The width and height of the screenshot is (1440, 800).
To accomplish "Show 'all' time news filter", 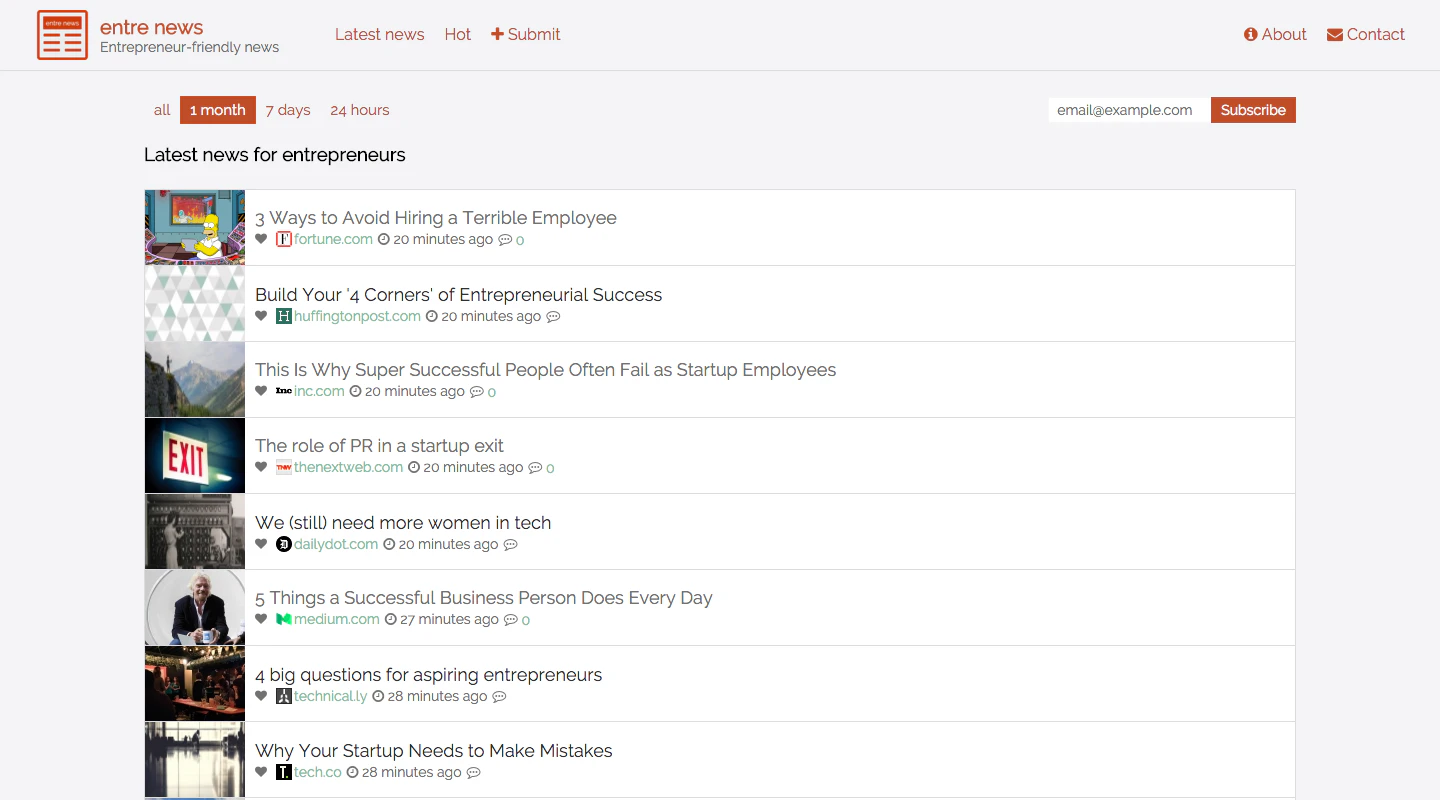I will pos(162,110).
